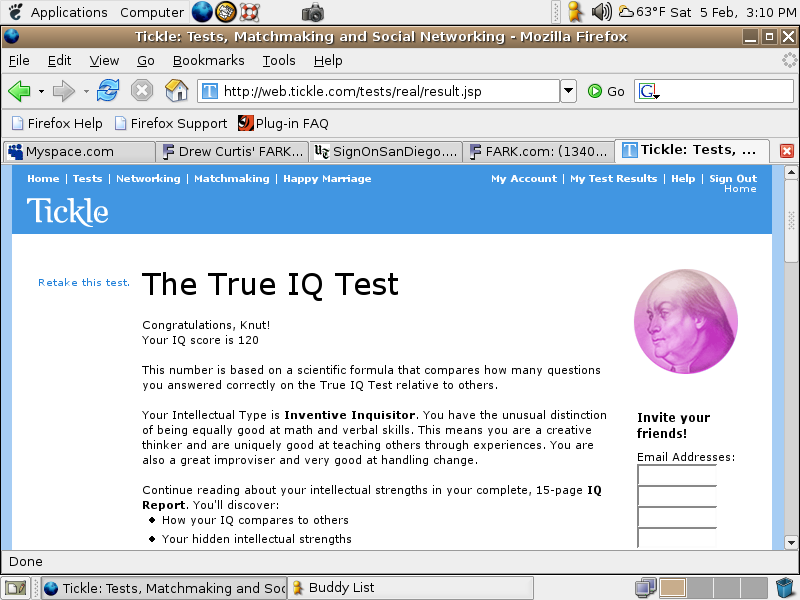Open the My Account link
The image size is (800, 600).
coord(524,179)
